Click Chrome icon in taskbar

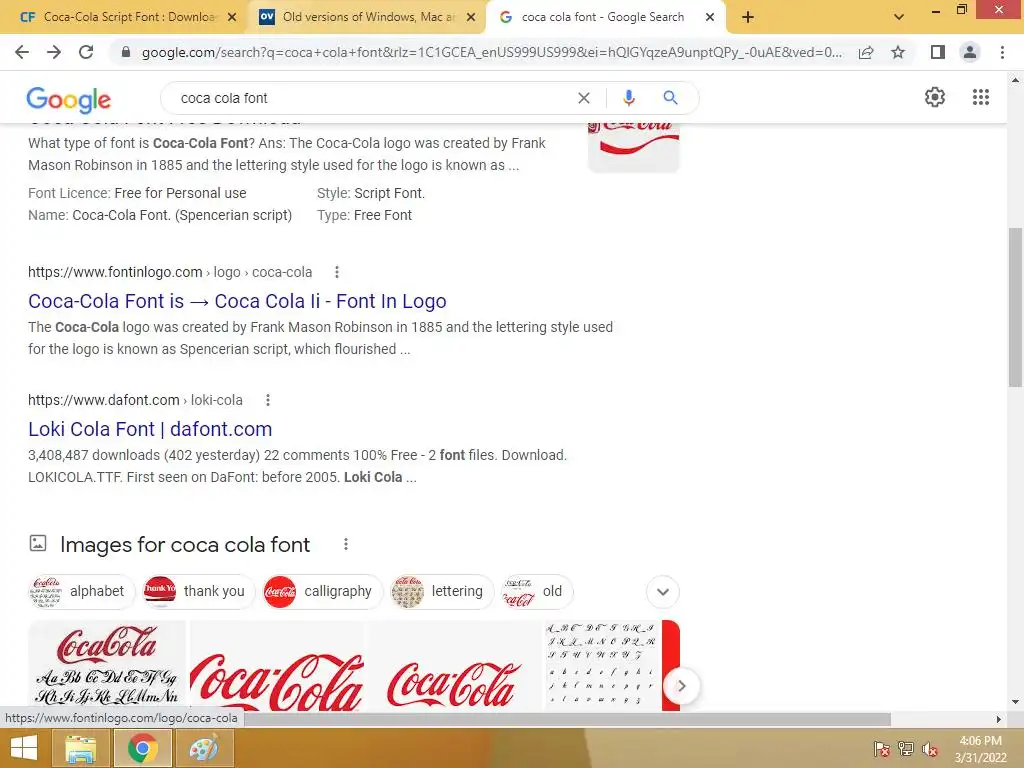(x=142, y=748)
